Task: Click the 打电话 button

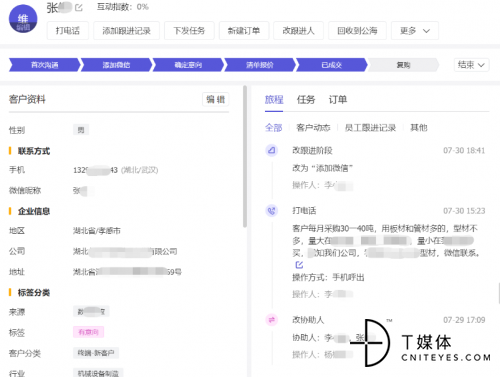Action: pyautogui.click(x=68, y=31)
